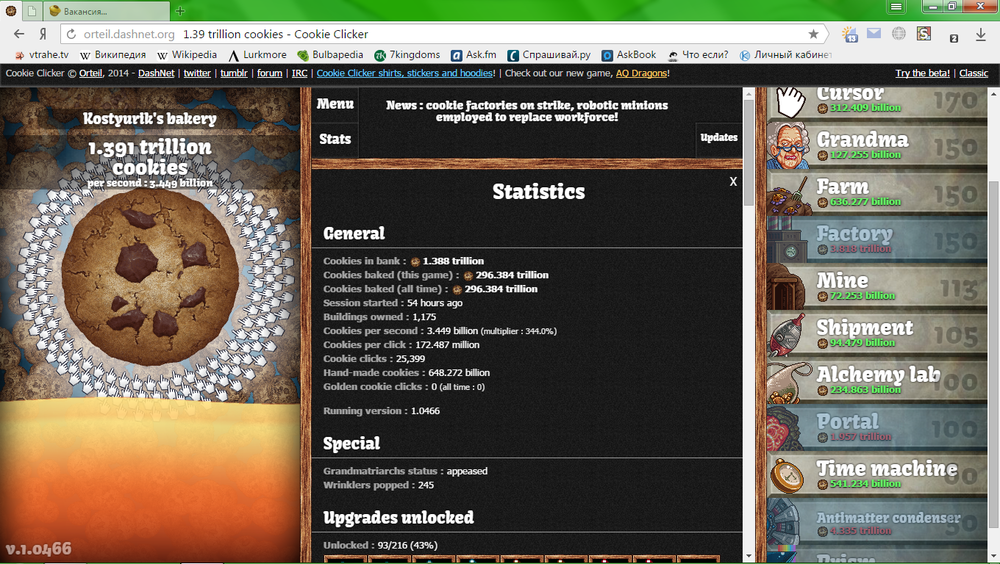Viewport: 1000px width, 564px height.
Task: Open the Updates log
Action: coord(718,138)
